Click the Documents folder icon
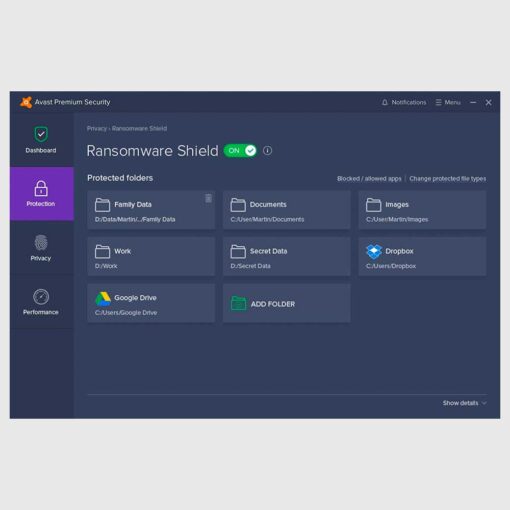Image resolution: width=510 pixels, height=510 pixels. pyautogui.click(x=238, y=205)
